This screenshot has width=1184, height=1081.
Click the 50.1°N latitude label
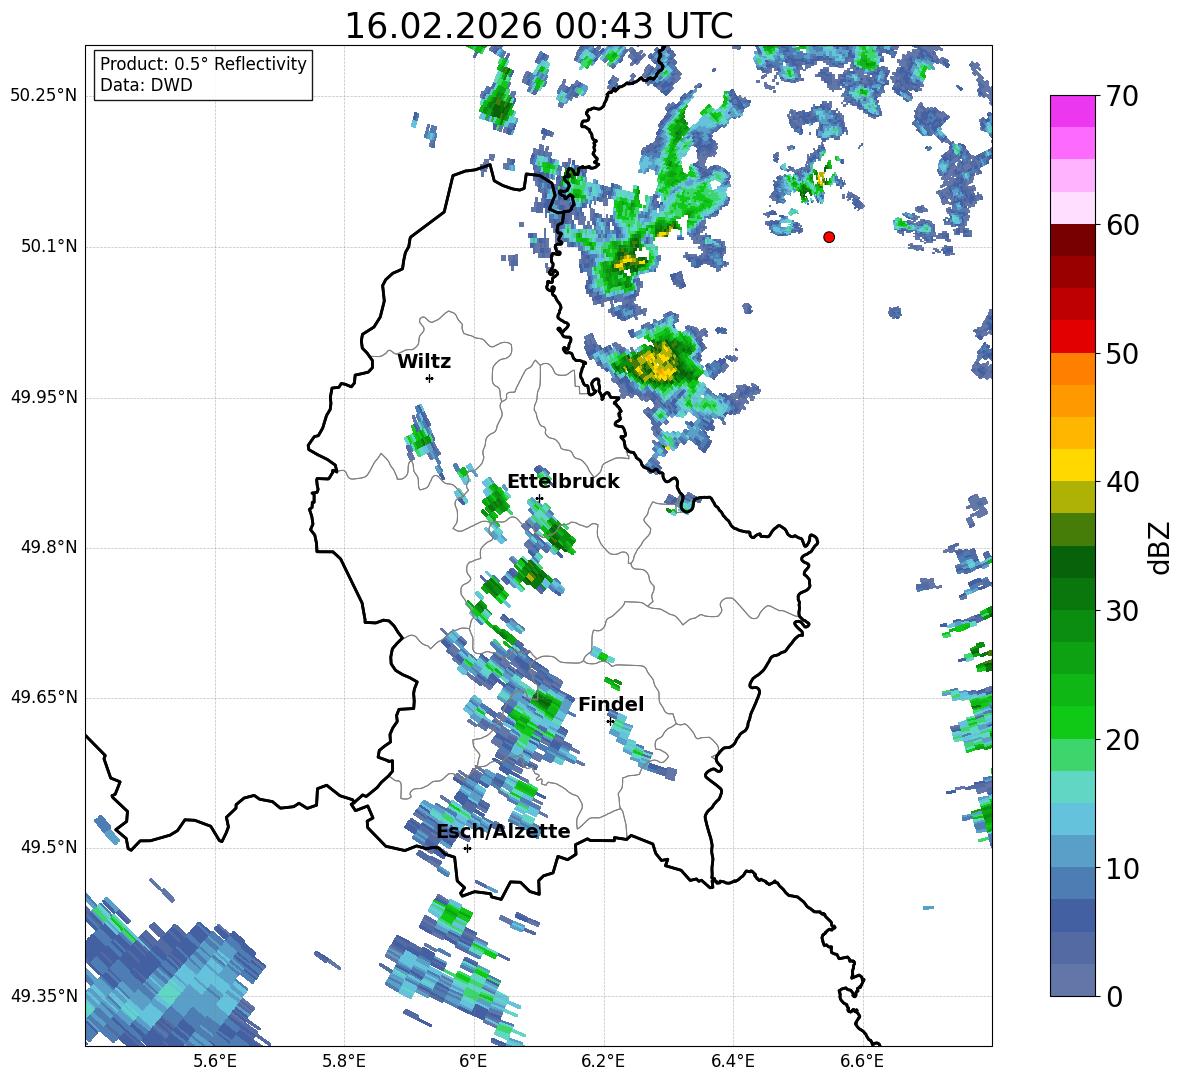point(48,246)
